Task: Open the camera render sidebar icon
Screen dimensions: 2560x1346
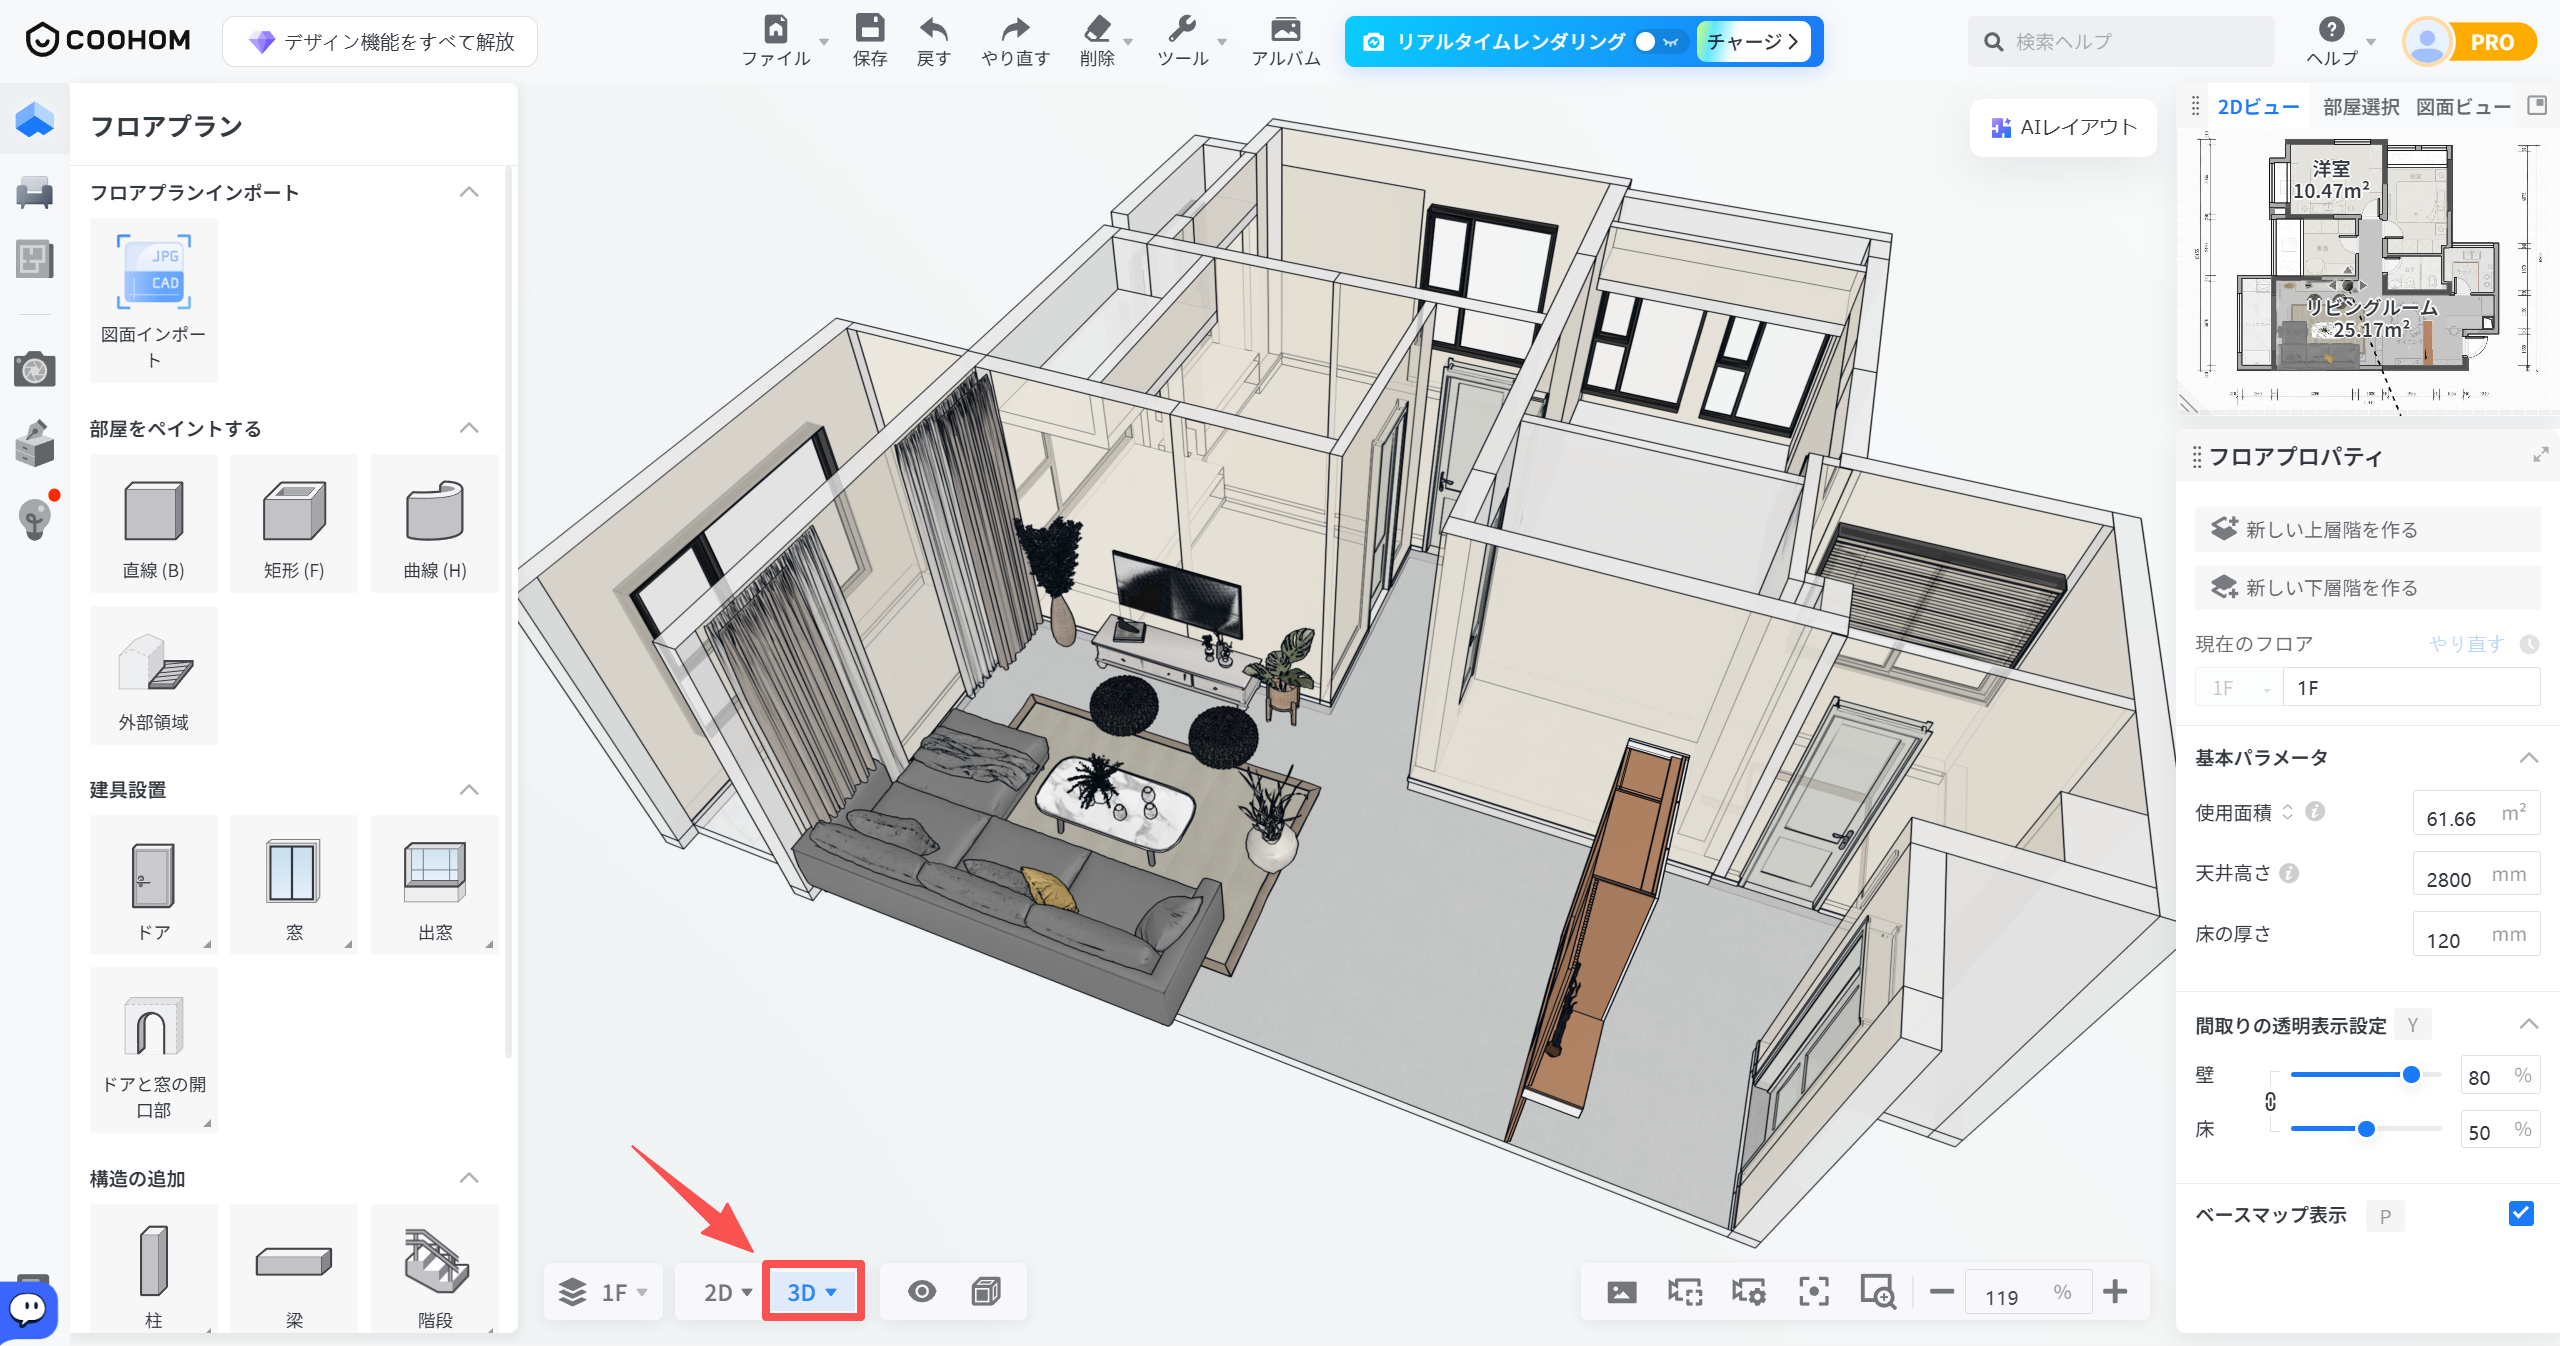Action: [34, 369]
